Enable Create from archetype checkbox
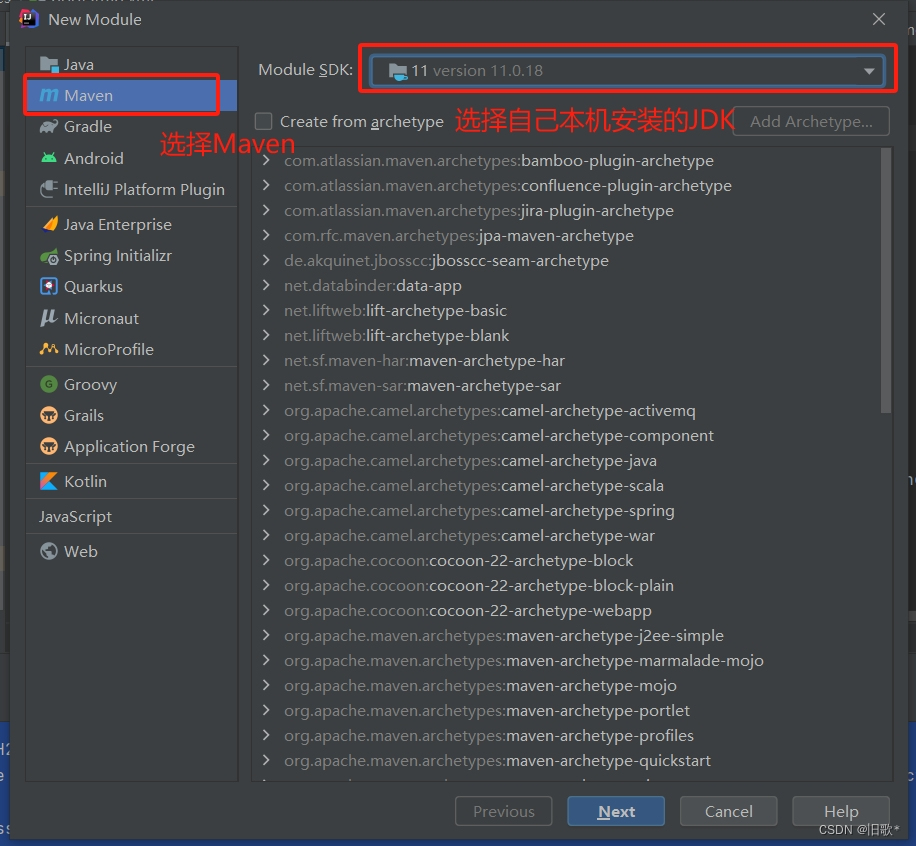 [263, 121]
